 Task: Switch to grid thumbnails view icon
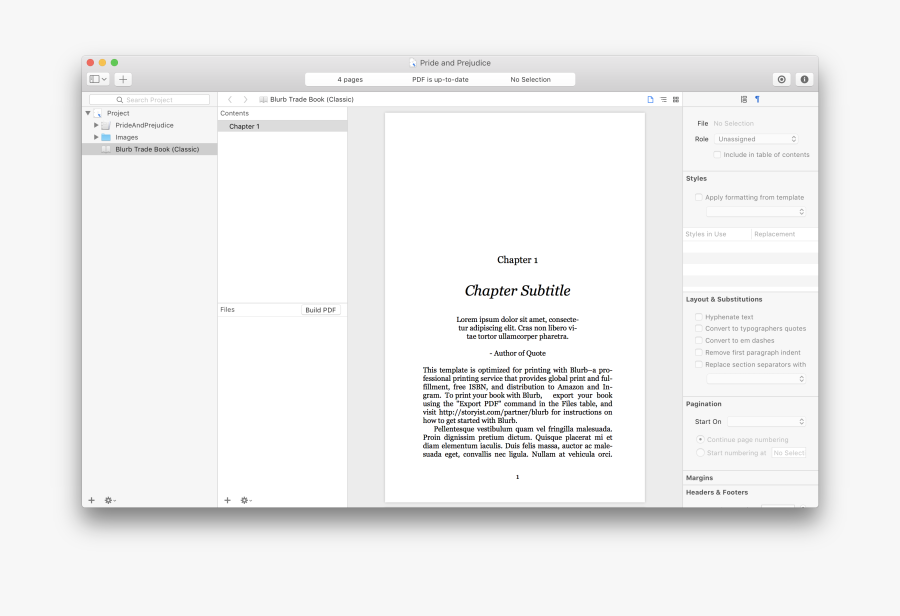click(676, 100)
